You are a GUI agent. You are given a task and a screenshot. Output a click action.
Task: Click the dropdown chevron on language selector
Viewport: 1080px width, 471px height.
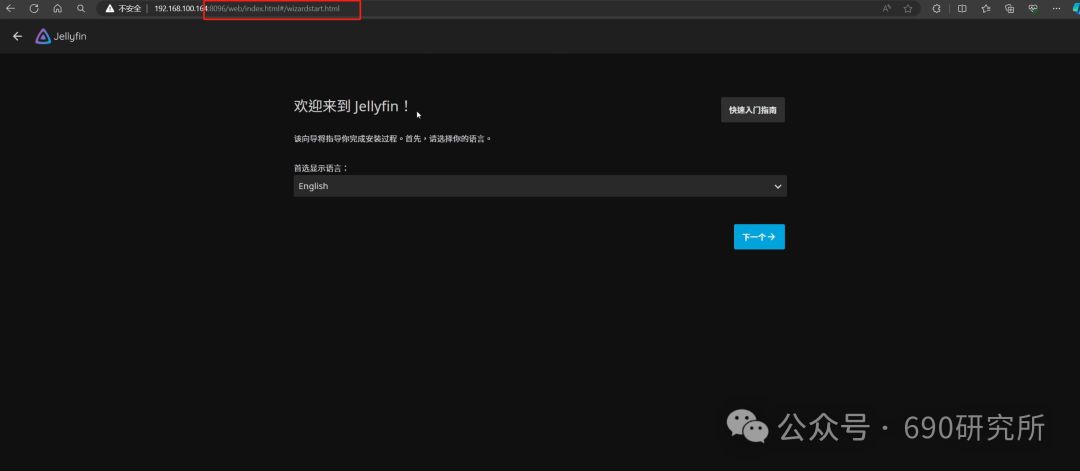pyautogui.click(x=778, y=187)
